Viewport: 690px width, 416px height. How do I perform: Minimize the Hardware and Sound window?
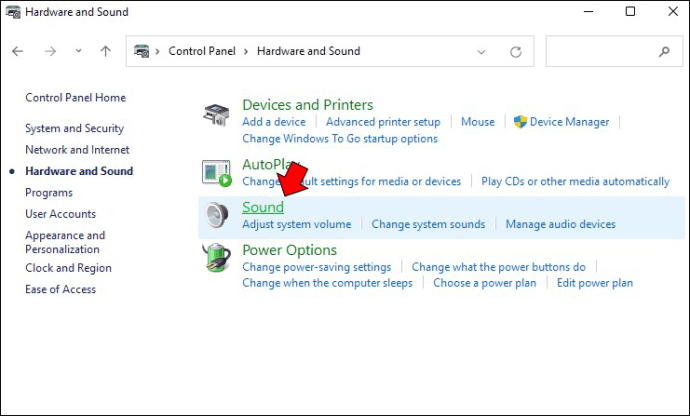point(588,11)
